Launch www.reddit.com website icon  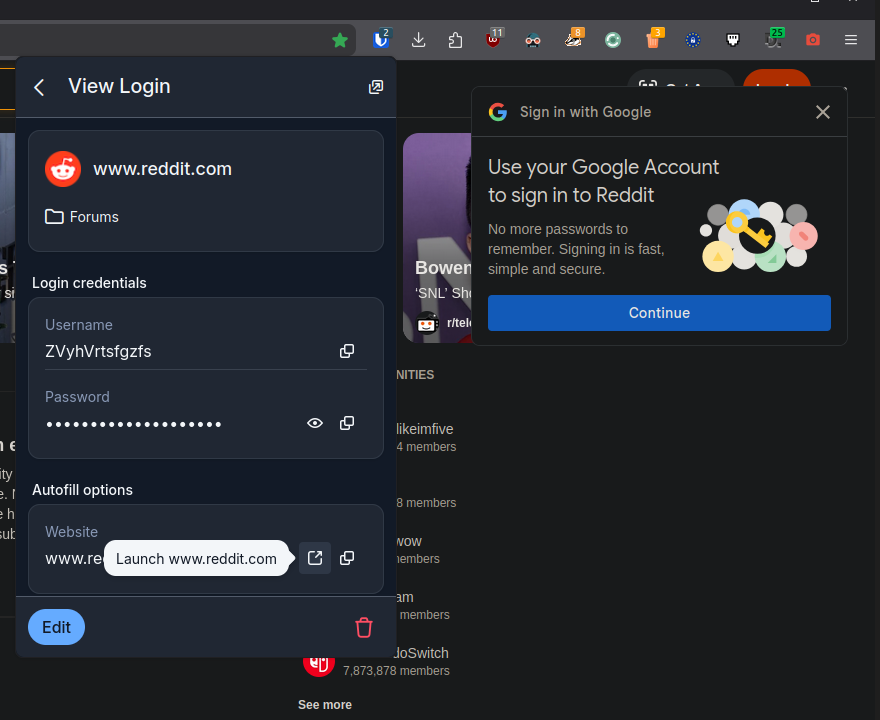click(315, 558)
